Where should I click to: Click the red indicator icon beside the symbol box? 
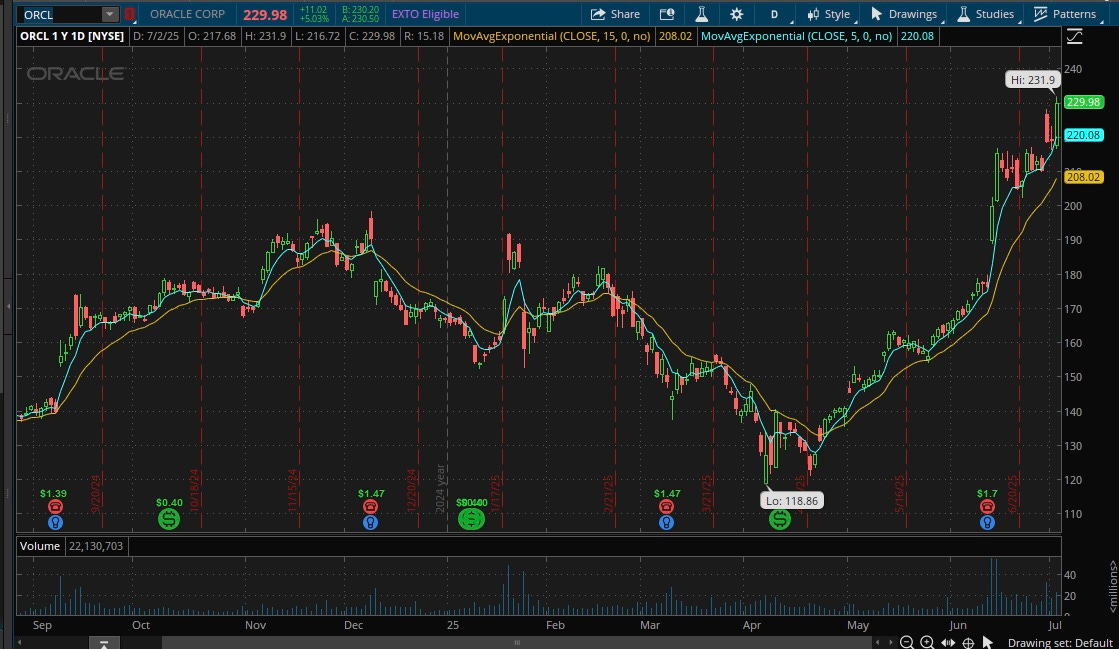[x=129, y=14]
